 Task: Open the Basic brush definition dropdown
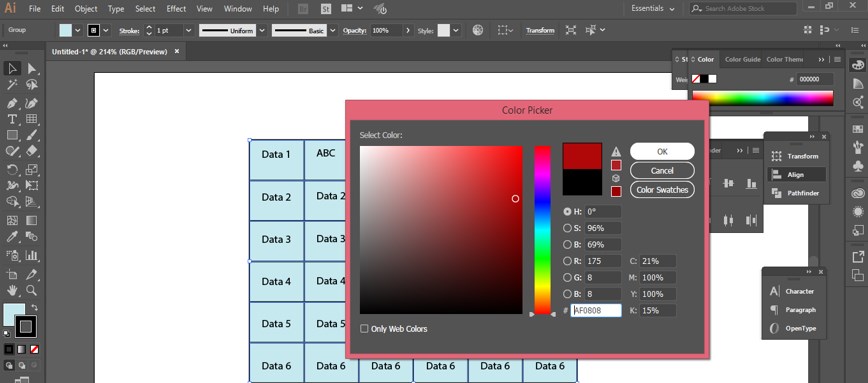333,30
